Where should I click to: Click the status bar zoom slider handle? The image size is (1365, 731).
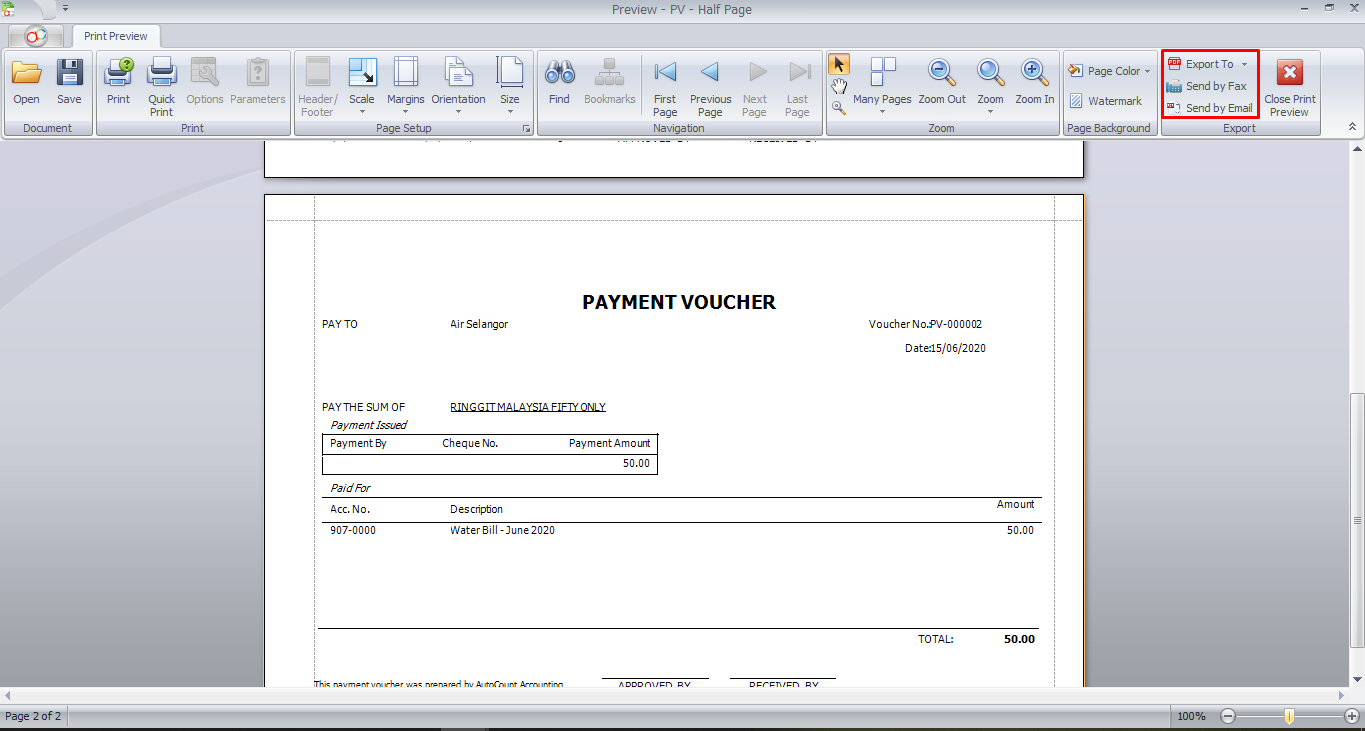tap(1290, 716)
